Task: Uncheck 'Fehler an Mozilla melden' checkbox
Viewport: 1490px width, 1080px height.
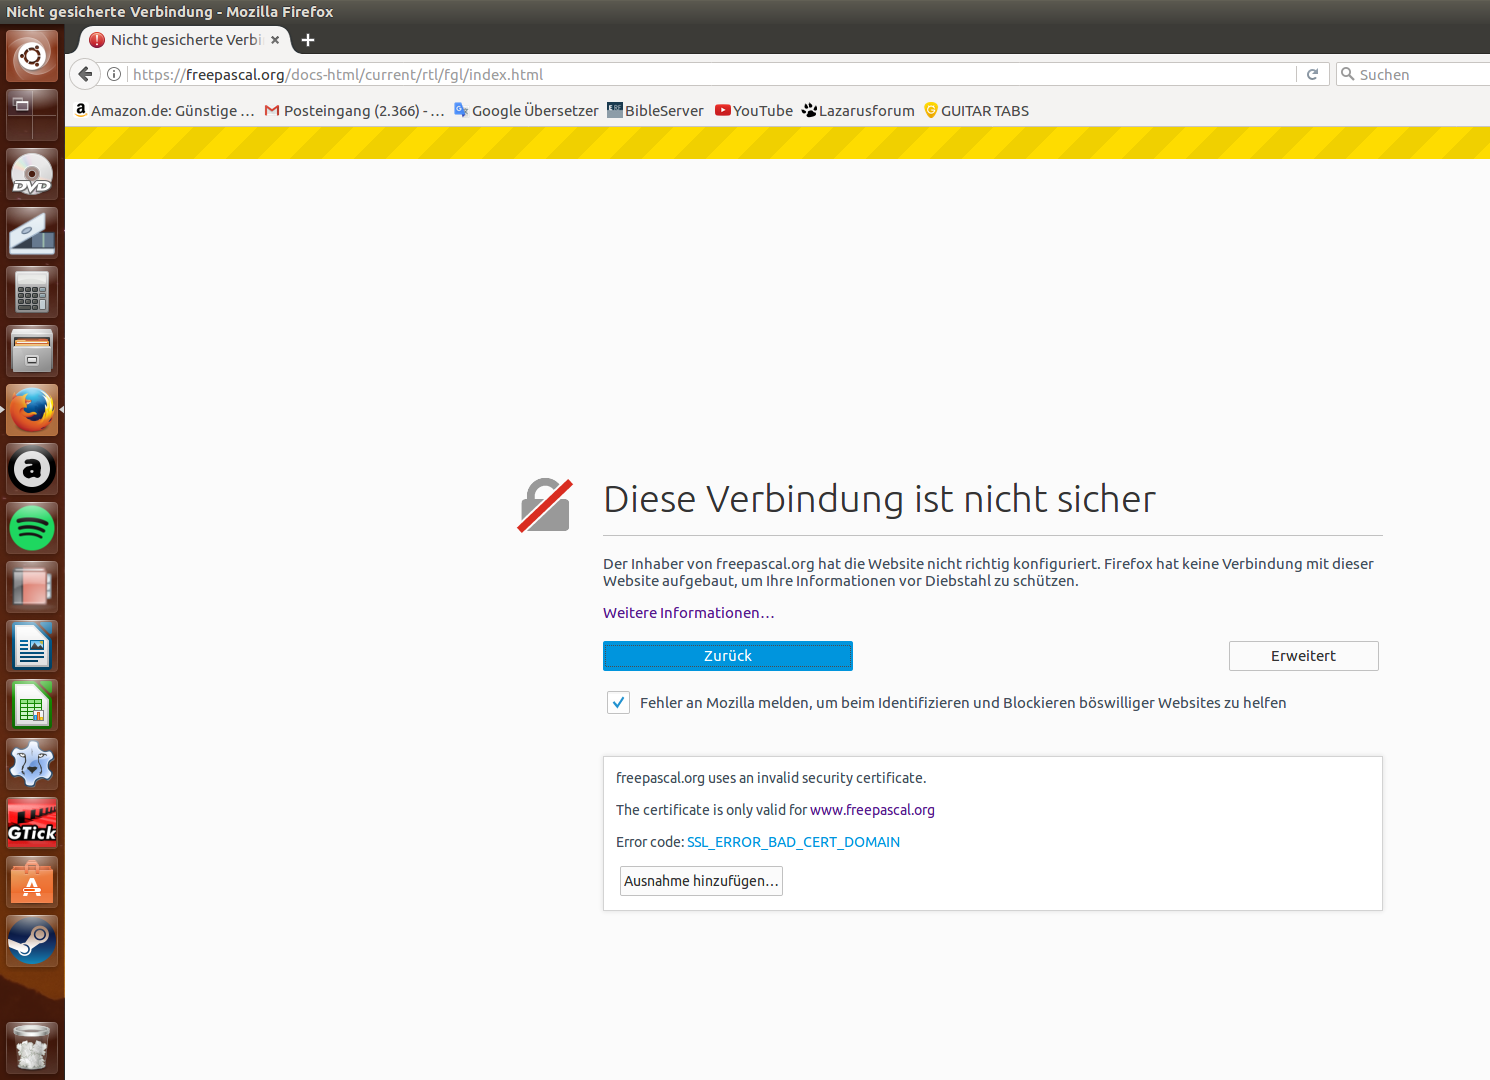Action: [x=618, y=703]
